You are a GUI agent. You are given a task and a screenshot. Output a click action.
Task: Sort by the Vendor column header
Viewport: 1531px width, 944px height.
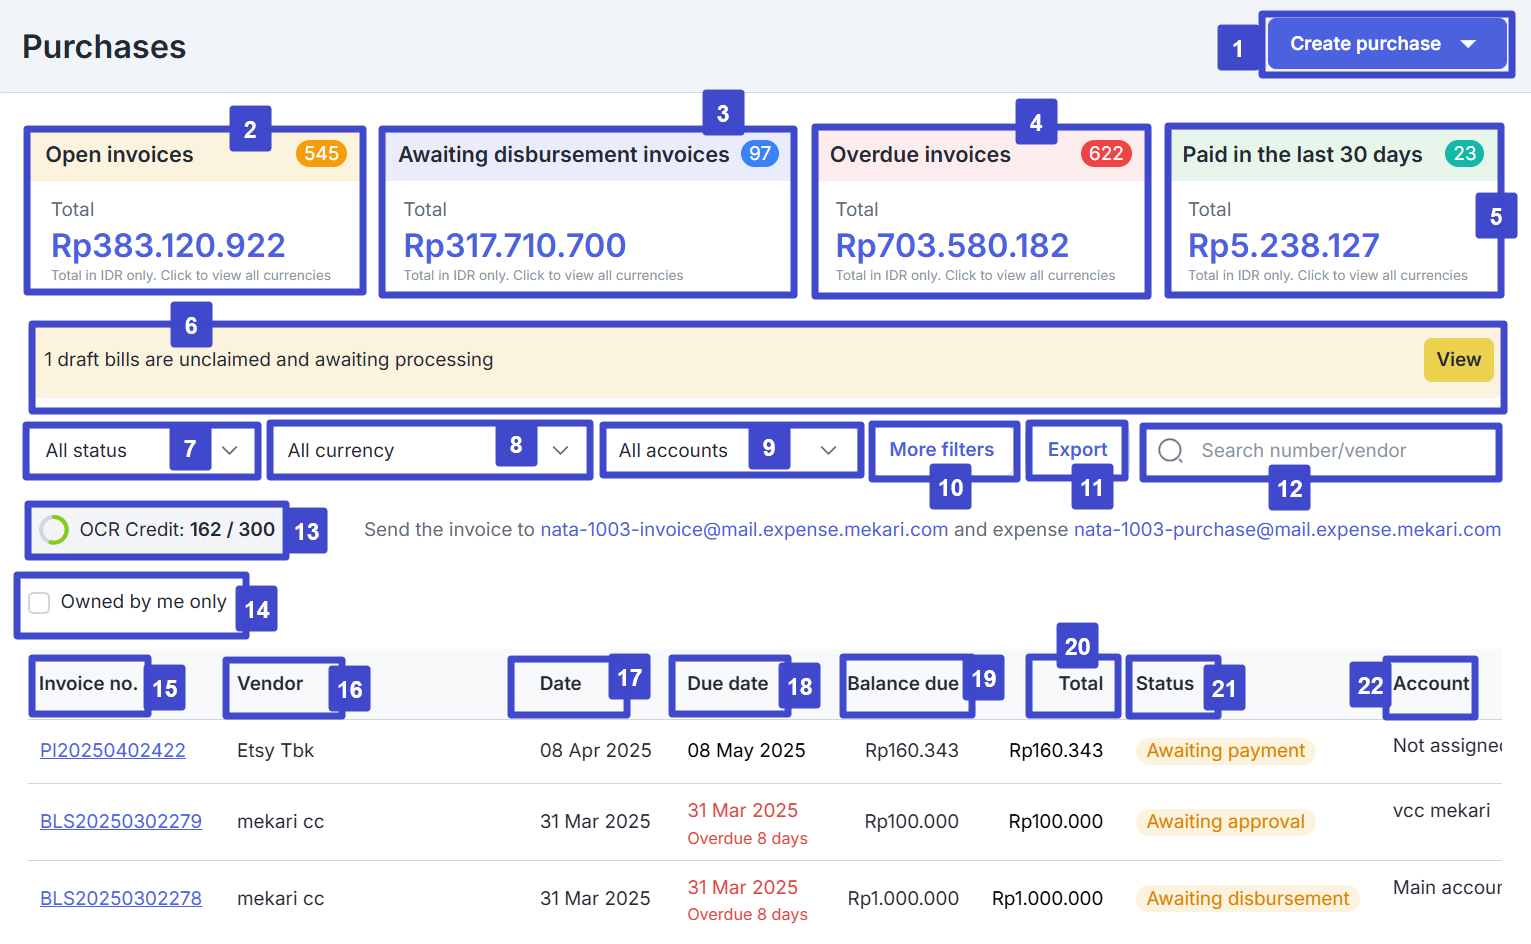pos(270,684)
